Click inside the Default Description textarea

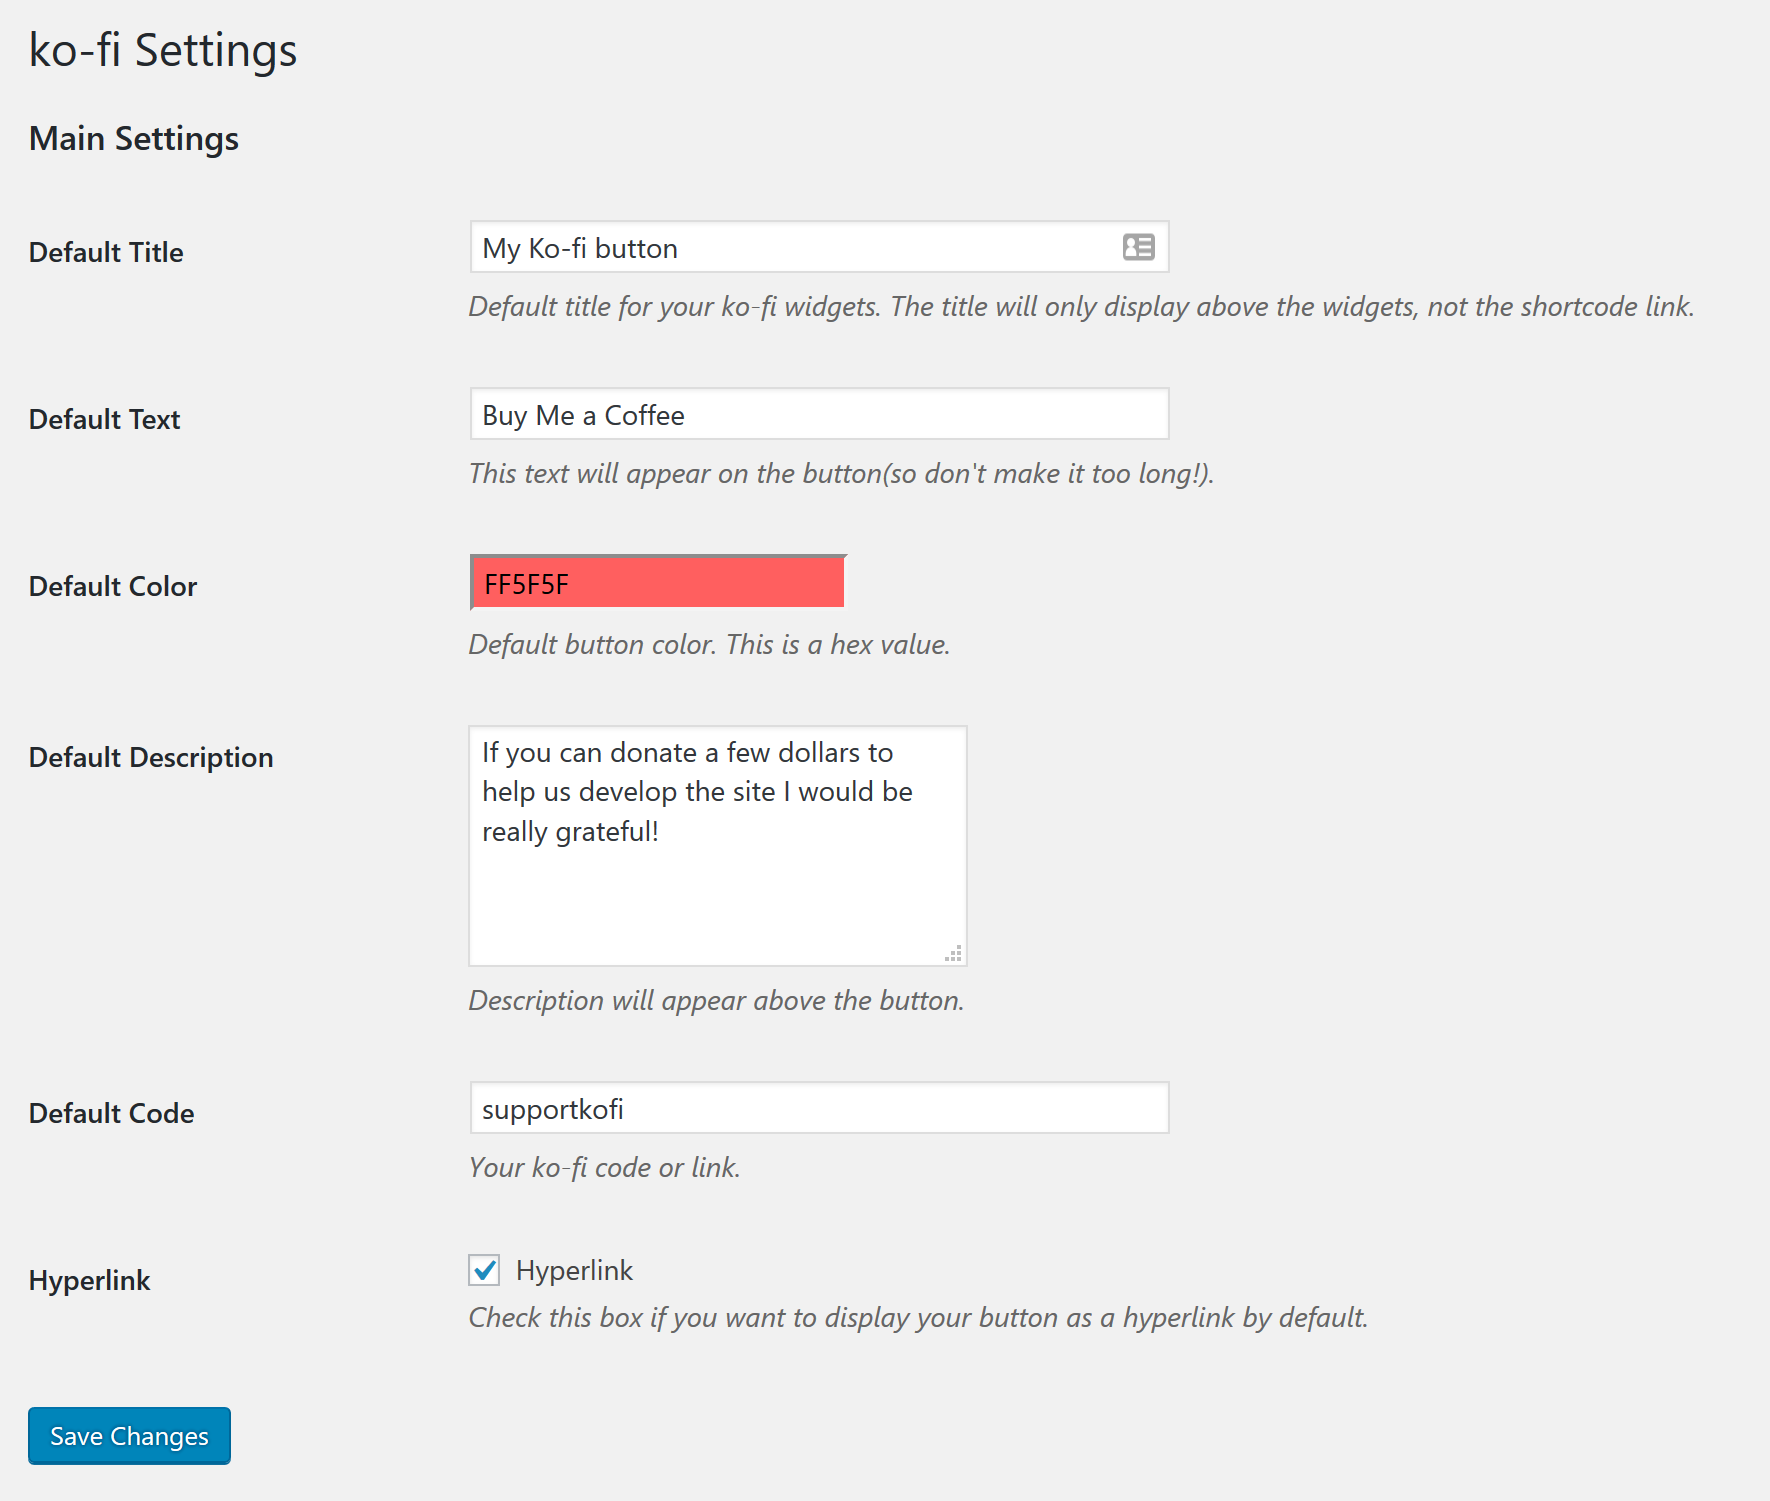[x=718, y=846]
